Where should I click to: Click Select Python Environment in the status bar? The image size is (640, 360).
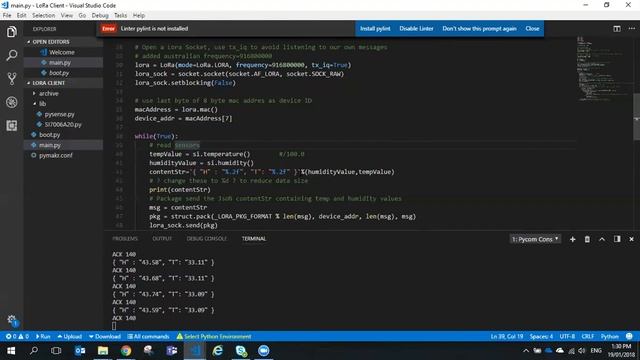coord(214,337)
